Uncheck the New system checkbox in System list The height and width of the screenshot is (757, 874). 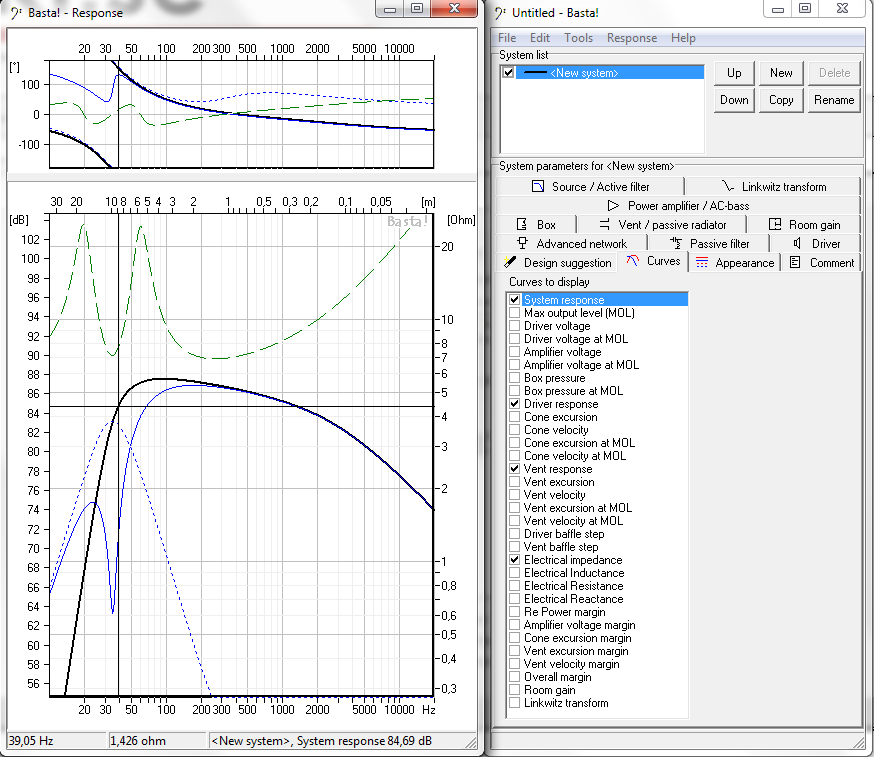pos(509,73)
